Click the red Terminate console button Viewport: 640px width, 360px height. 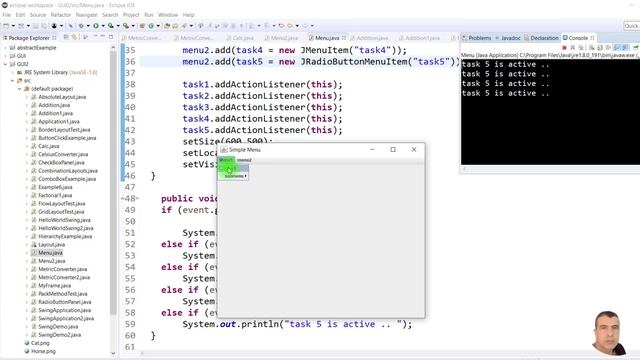pyautogui.click(x=564, y=48)
